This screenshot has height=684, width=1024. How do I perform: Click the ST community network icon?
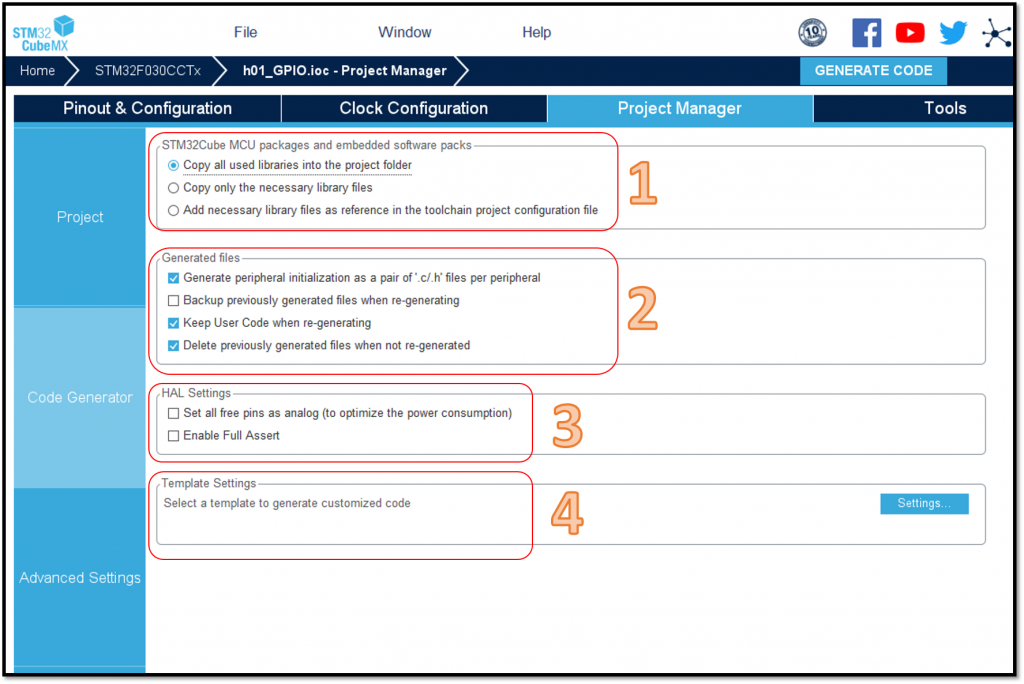click(x=997, y=33)
